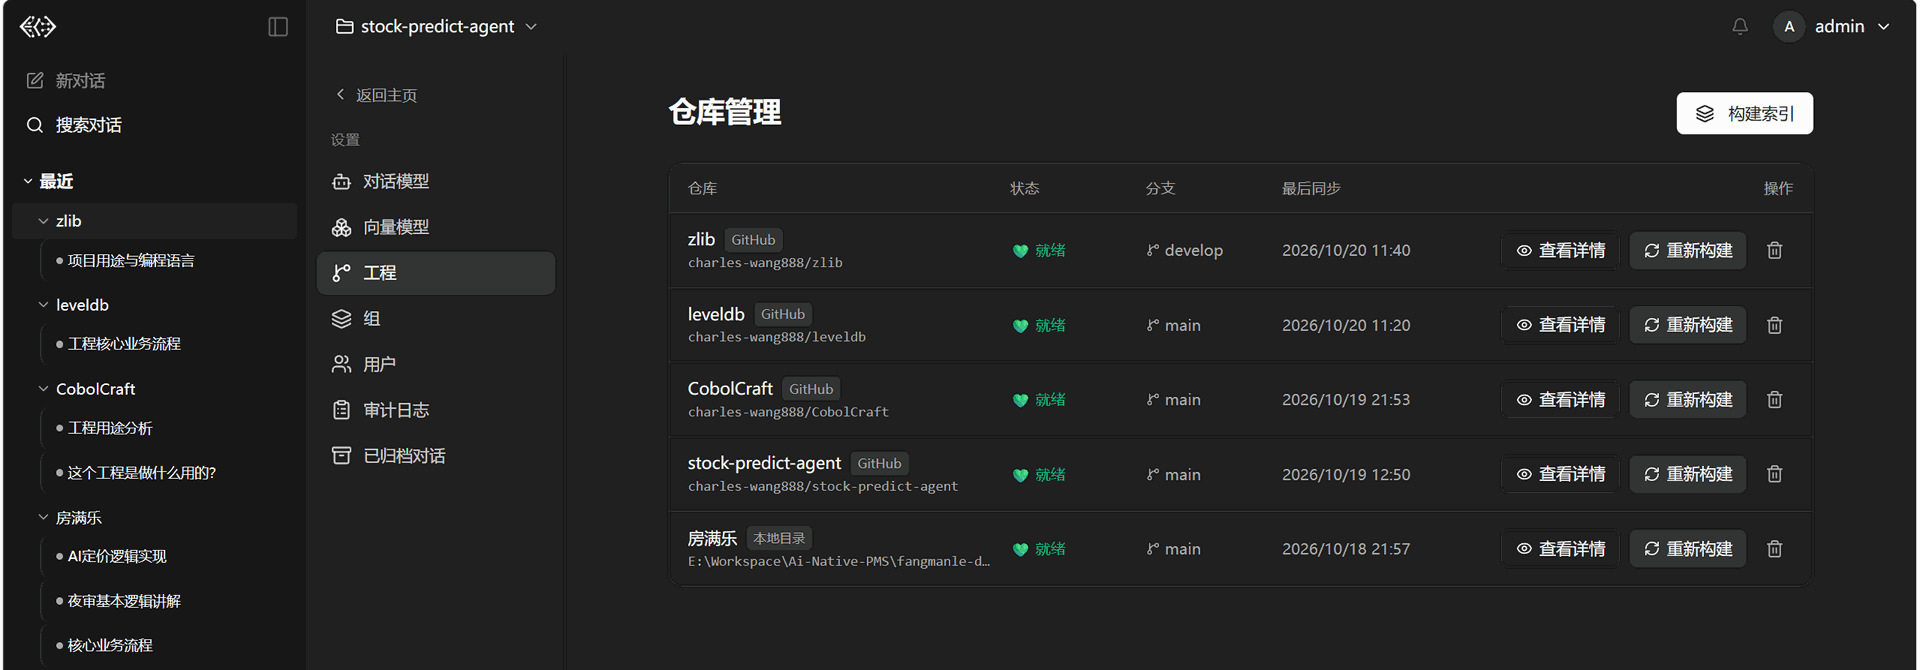Delete the stock-predict-agent repository
This screenshot has height=670, width=1920.
[1775, 474]
